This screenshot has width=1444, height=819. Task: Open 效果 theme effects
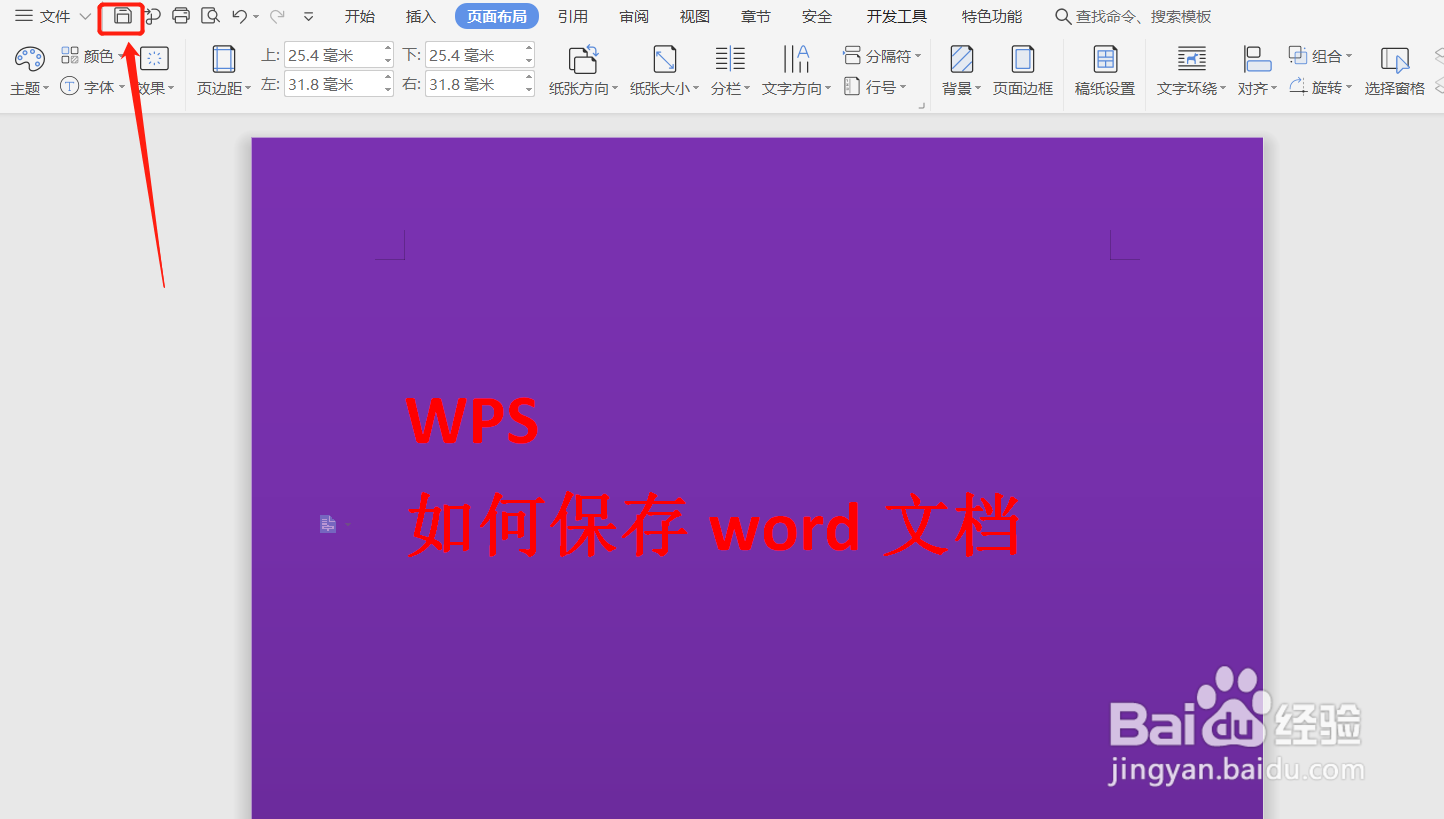point(155,70)
